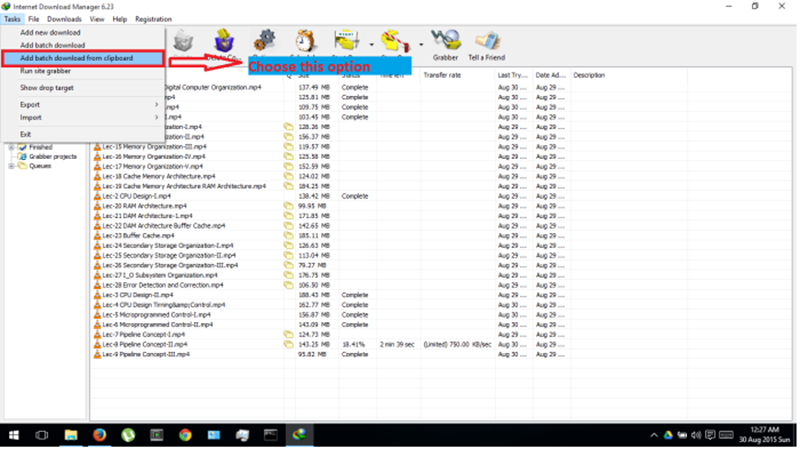
Task: Expand the Finished tree node
Action: pyautogui.click(x=11, y=147)
